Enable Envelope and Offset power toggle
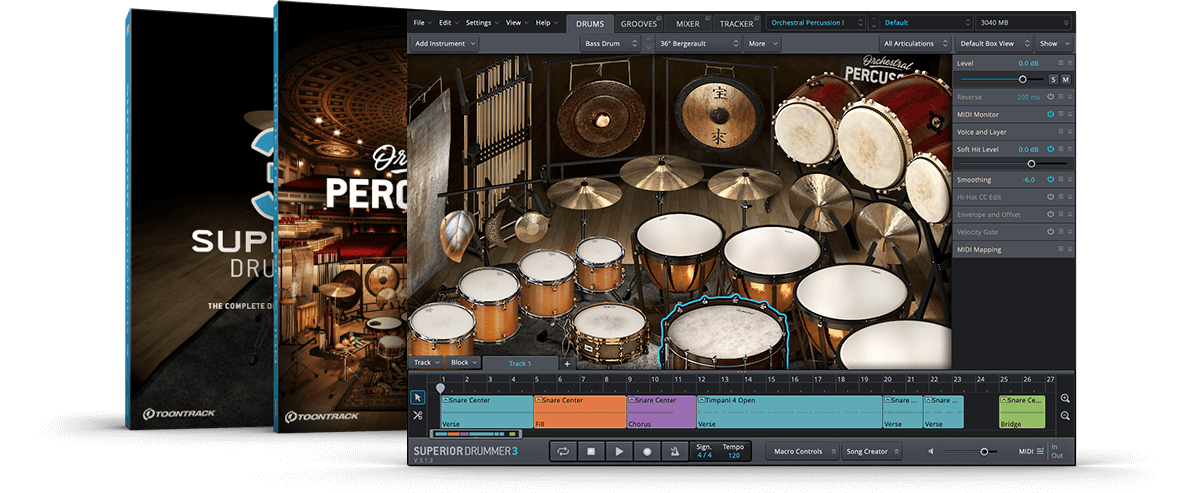This screenshot has width=1200, height=493. (1050, 214)
